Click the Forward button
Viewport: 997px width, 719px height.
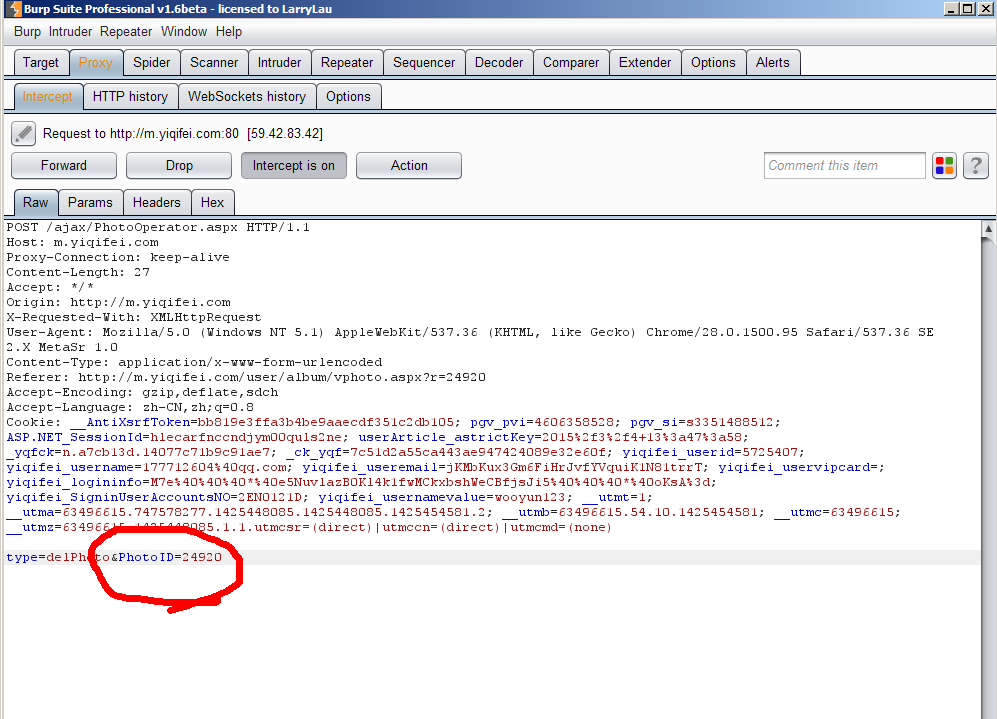click(x=64, y=165)
